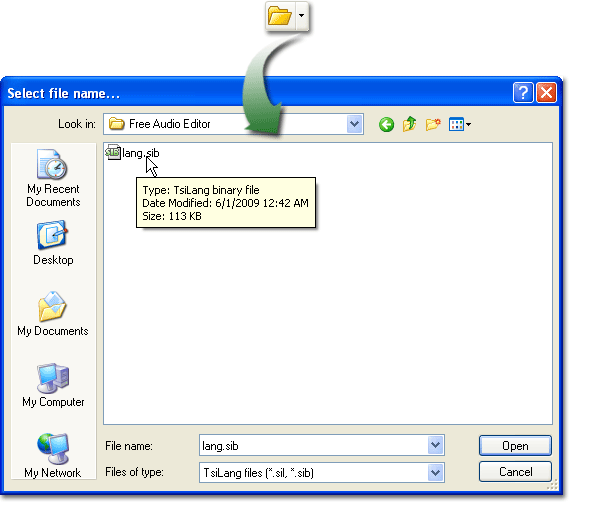Click the Up One Level folder icon
This screenshot has width=600, height=513.
coord(410,124)
